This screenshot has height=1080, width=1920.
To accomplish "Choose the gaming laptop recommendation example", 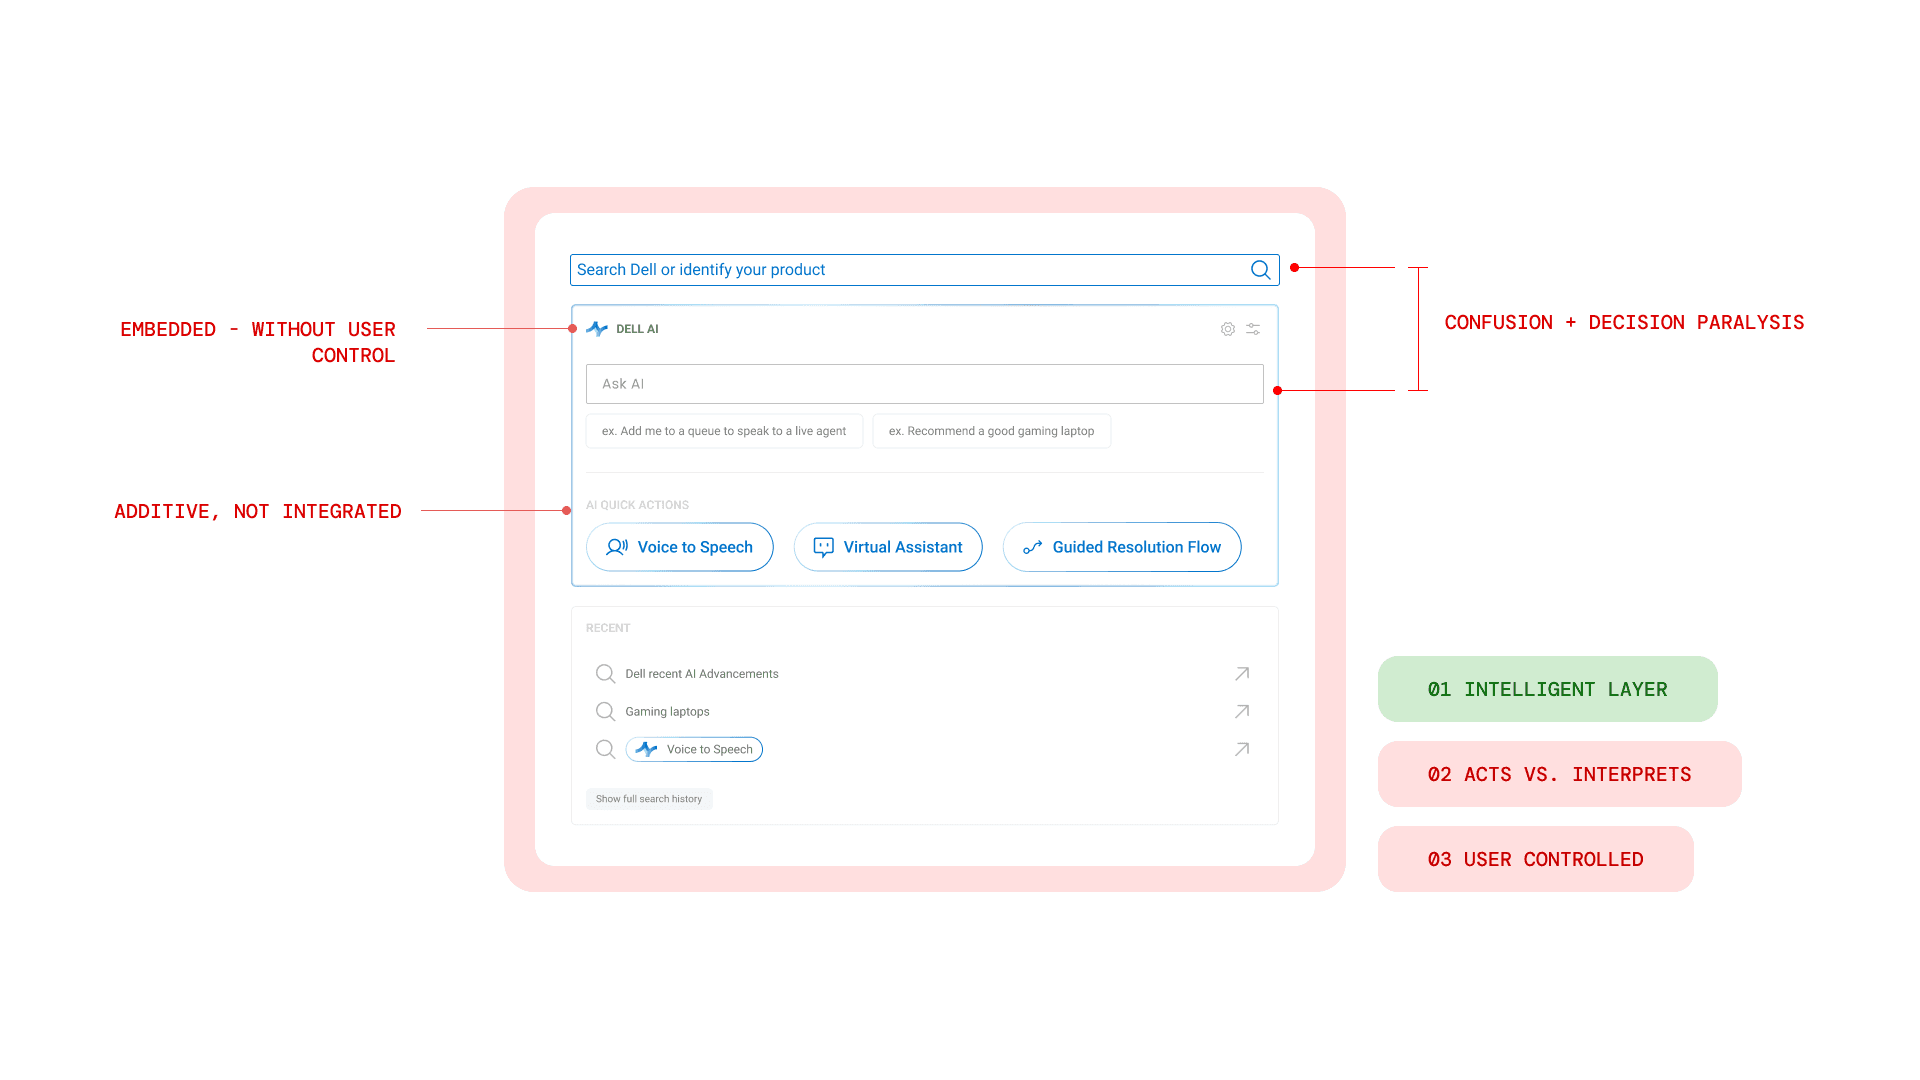I will (x=991, y=431).
